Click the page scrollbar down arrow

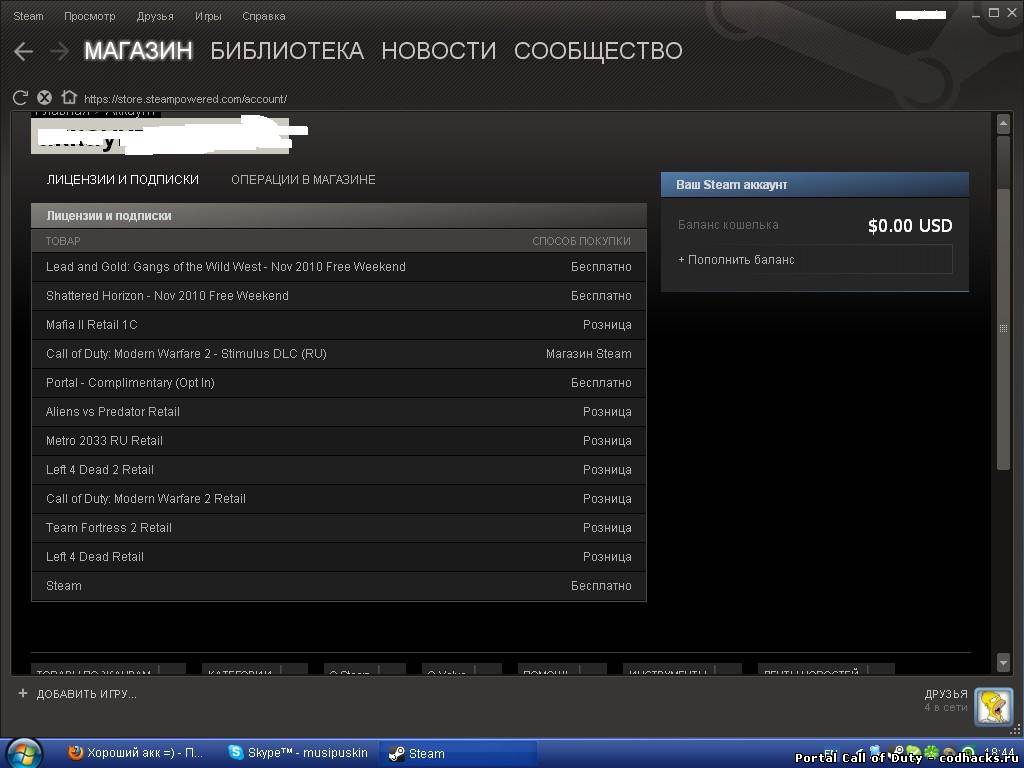(x=1004, y=663)
